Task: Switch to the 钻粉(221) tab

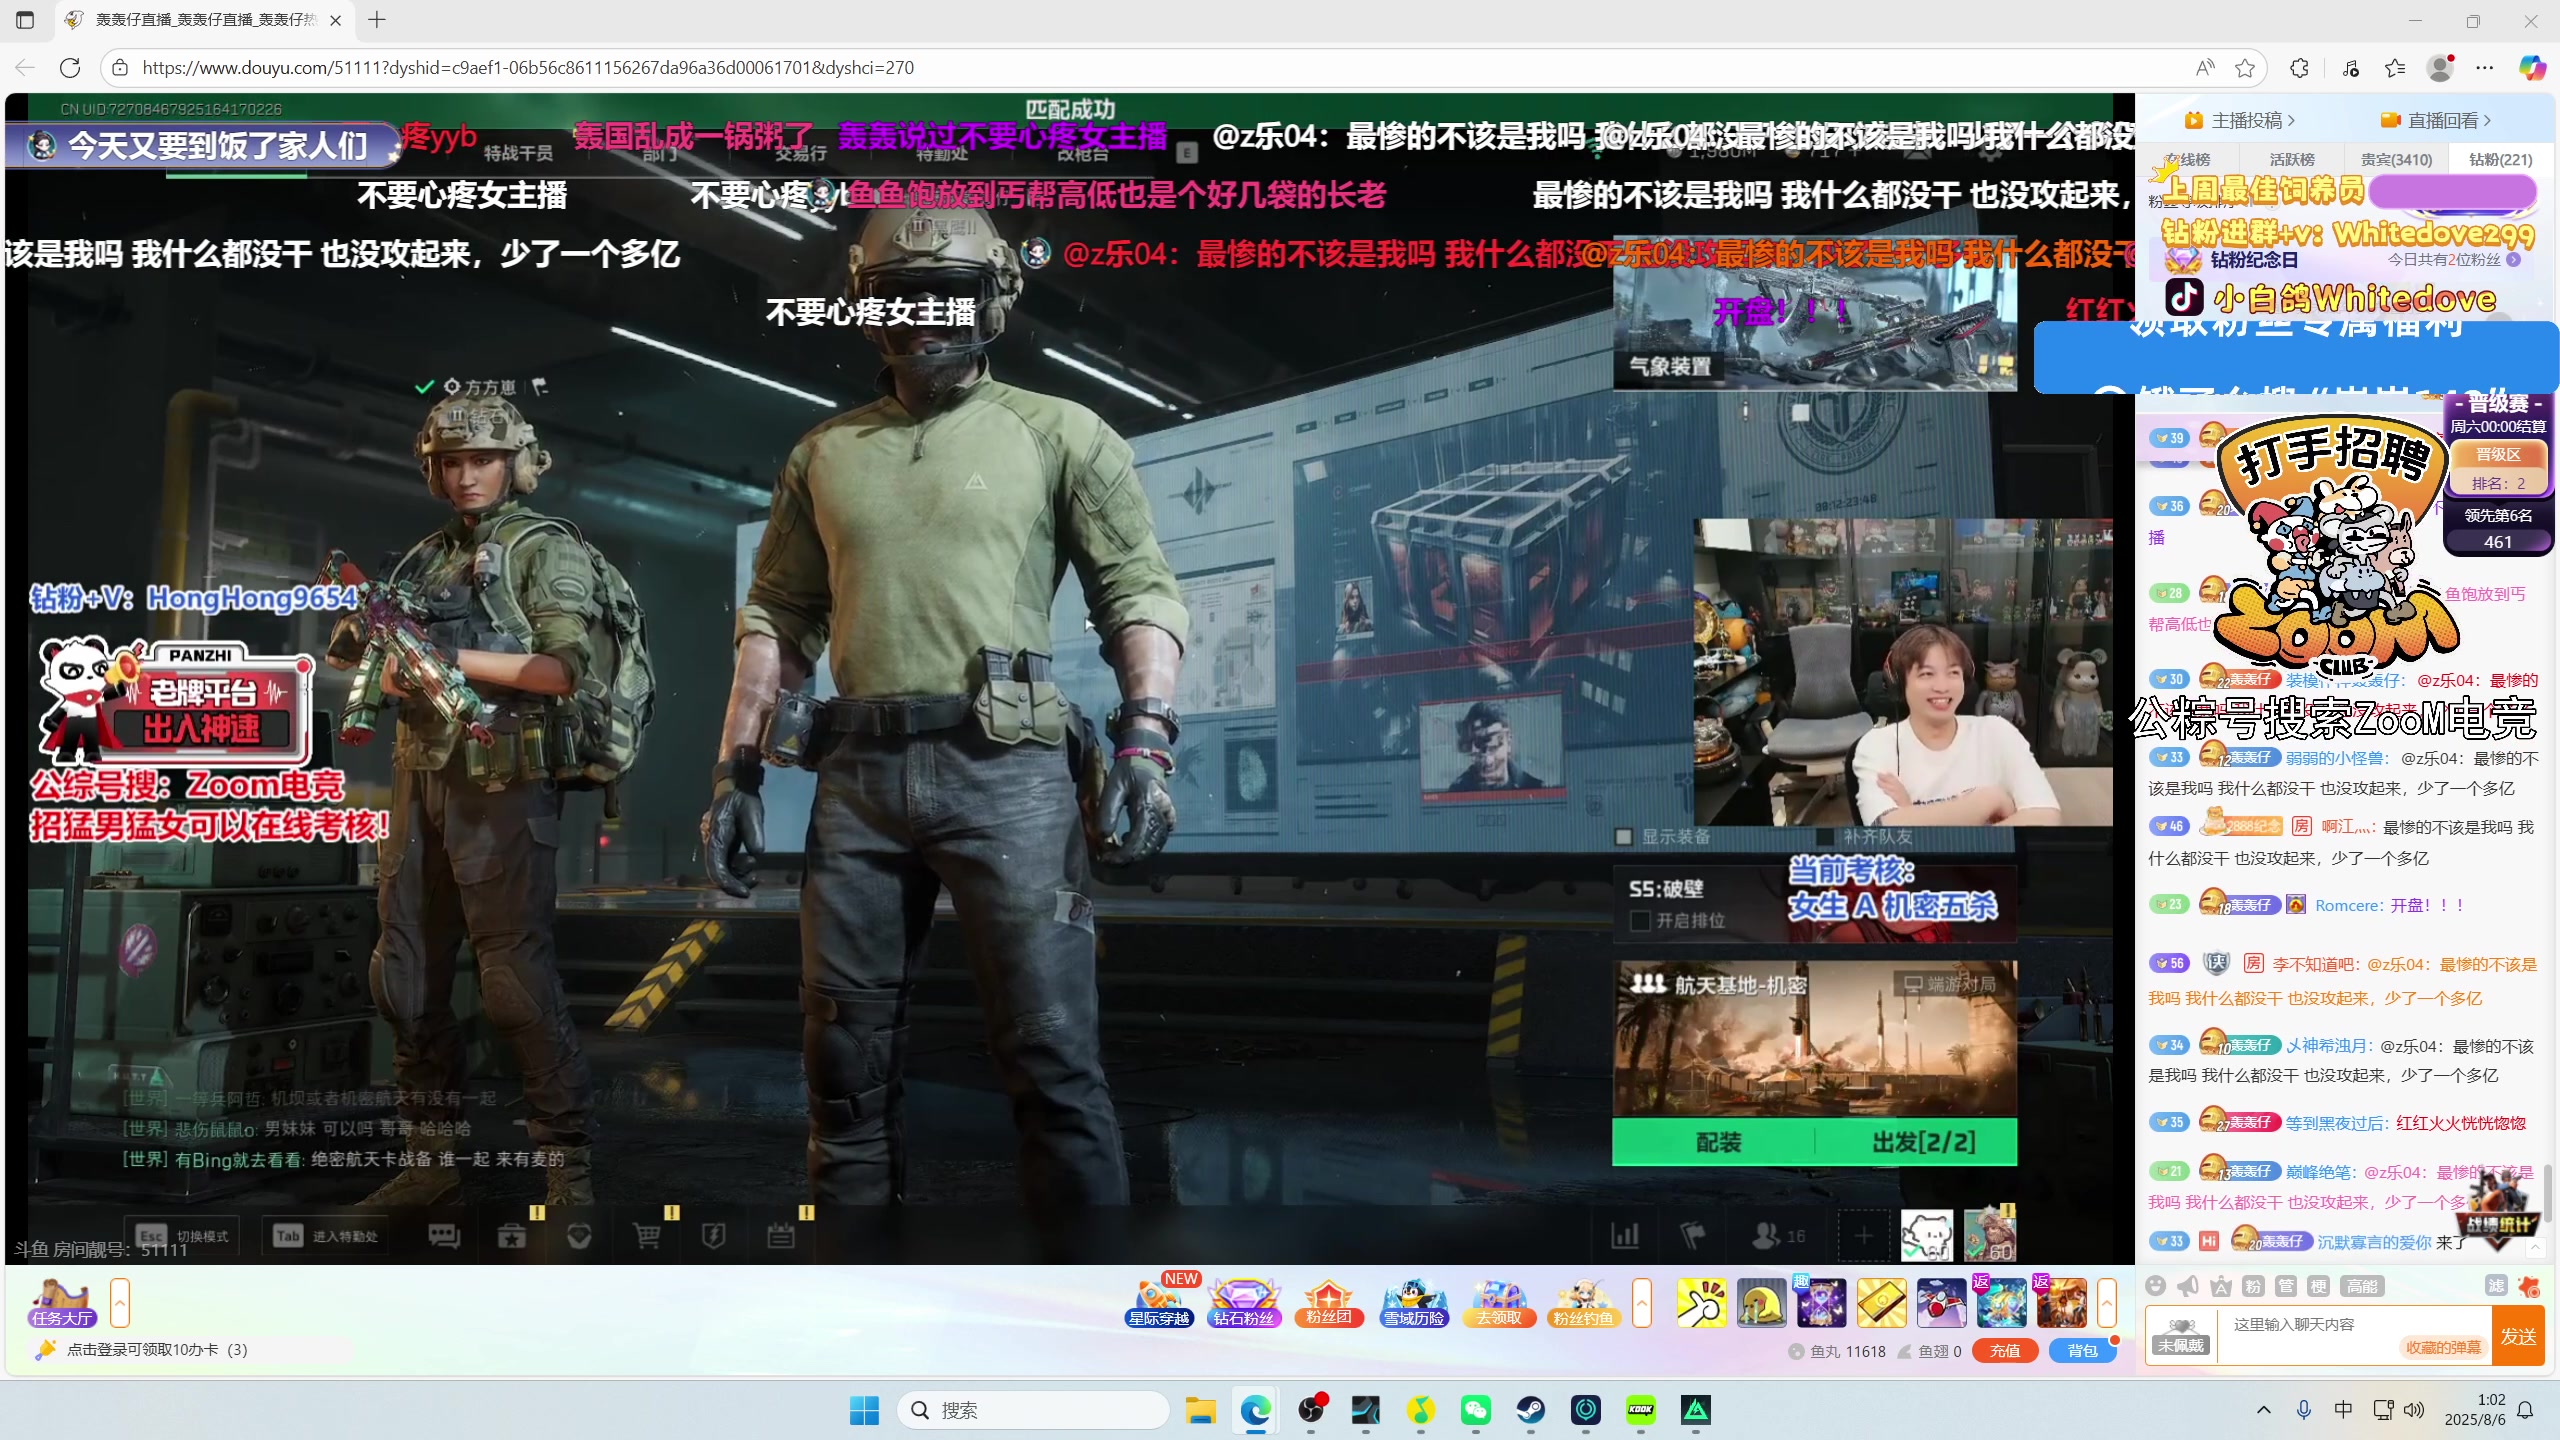Action: pos(2500,159)
